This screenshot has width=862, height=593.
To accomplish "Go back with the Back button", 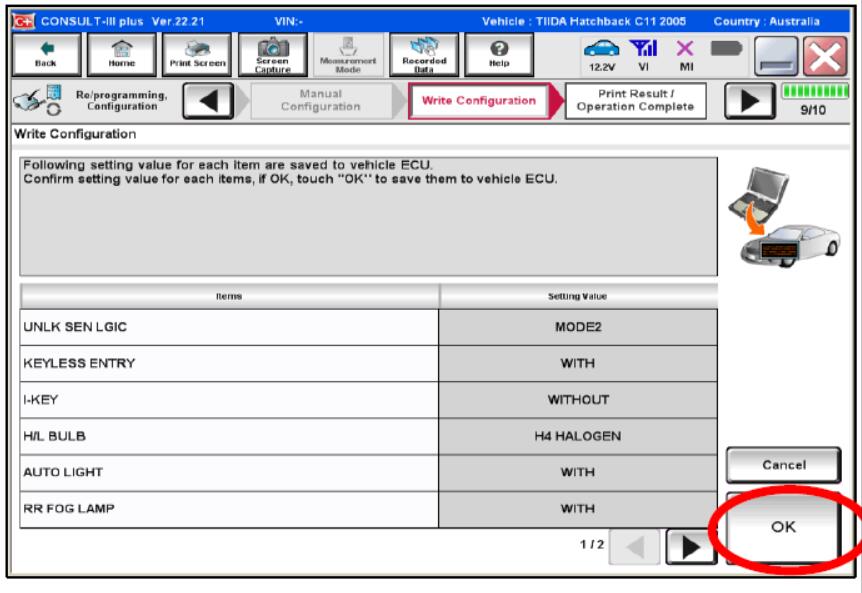I will (46, 54).
